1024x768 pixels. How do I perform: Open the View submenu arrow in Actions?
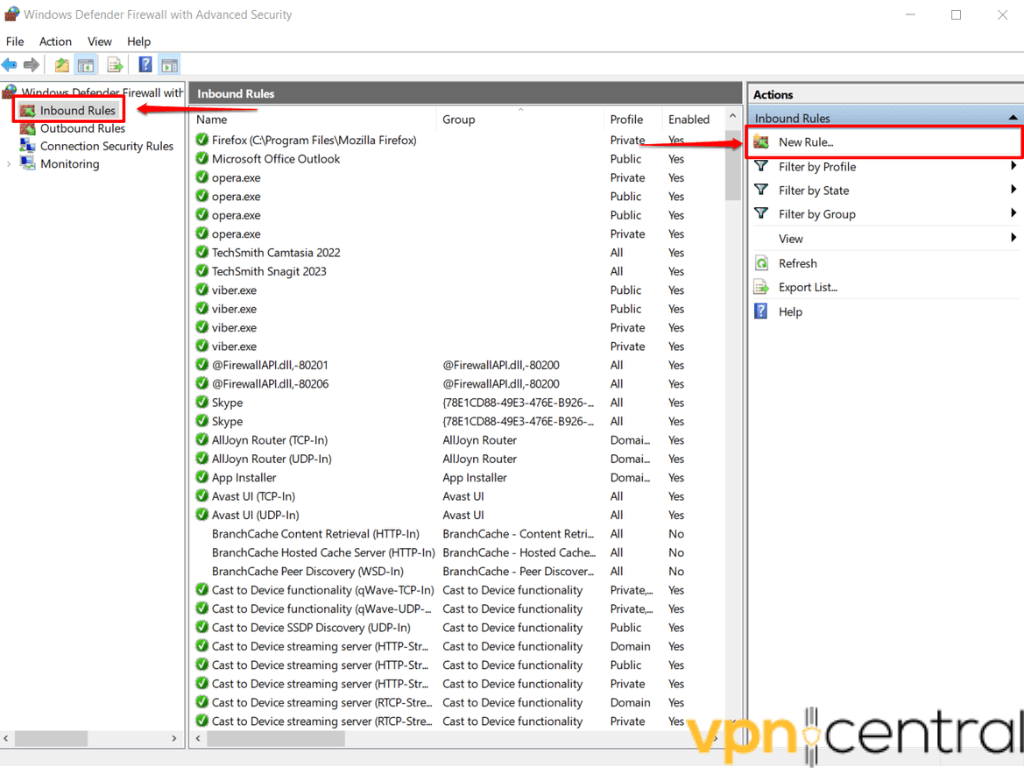pyautogui.click(x=1012, y=238)
